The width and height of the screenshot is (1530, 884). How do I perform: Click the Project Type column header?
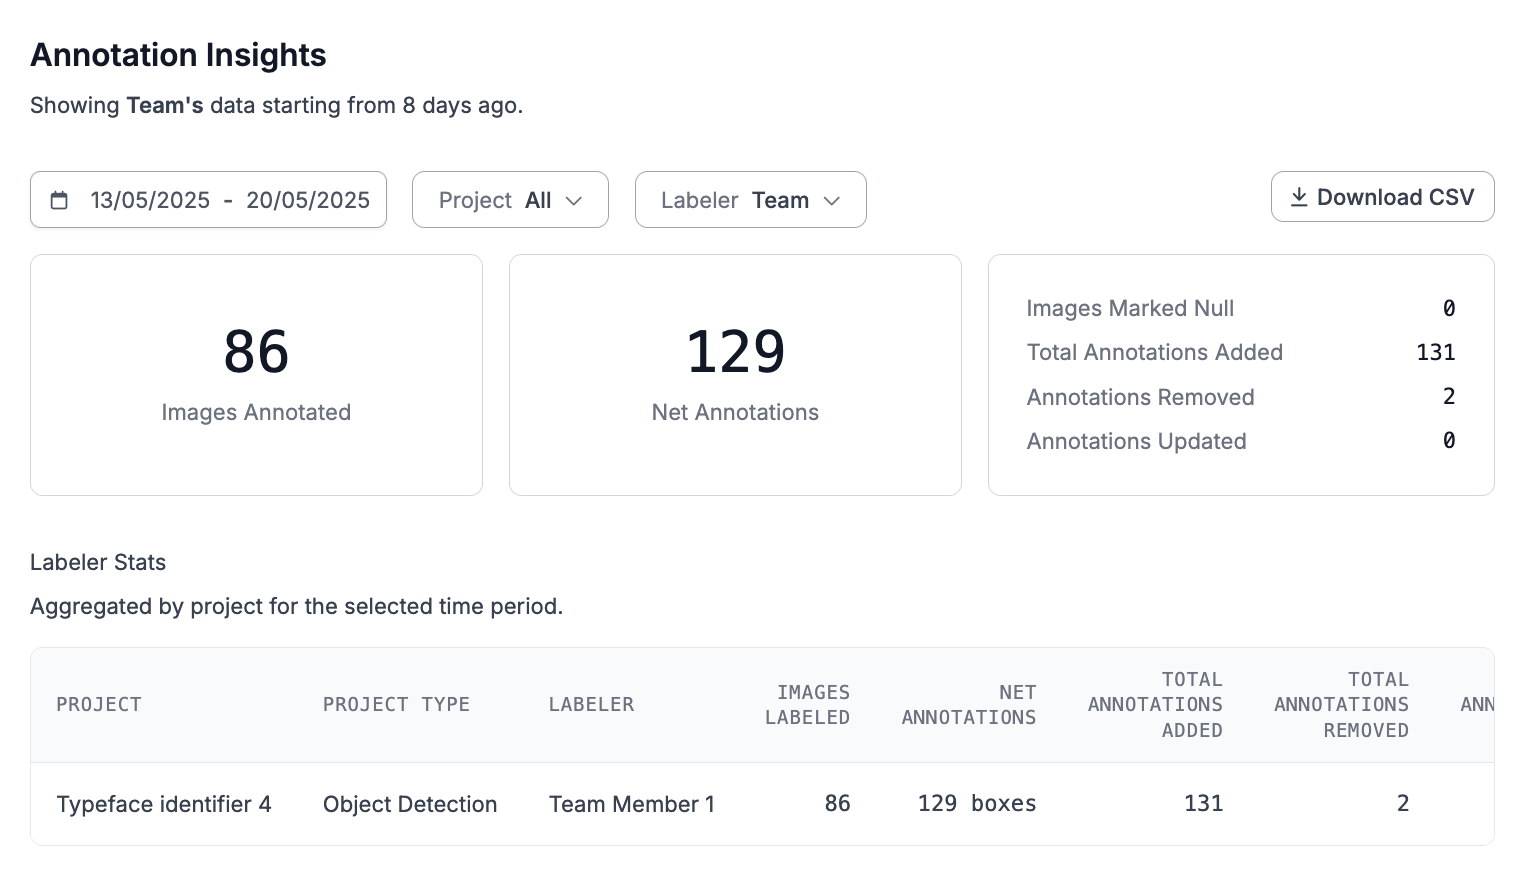pos(396,705)
